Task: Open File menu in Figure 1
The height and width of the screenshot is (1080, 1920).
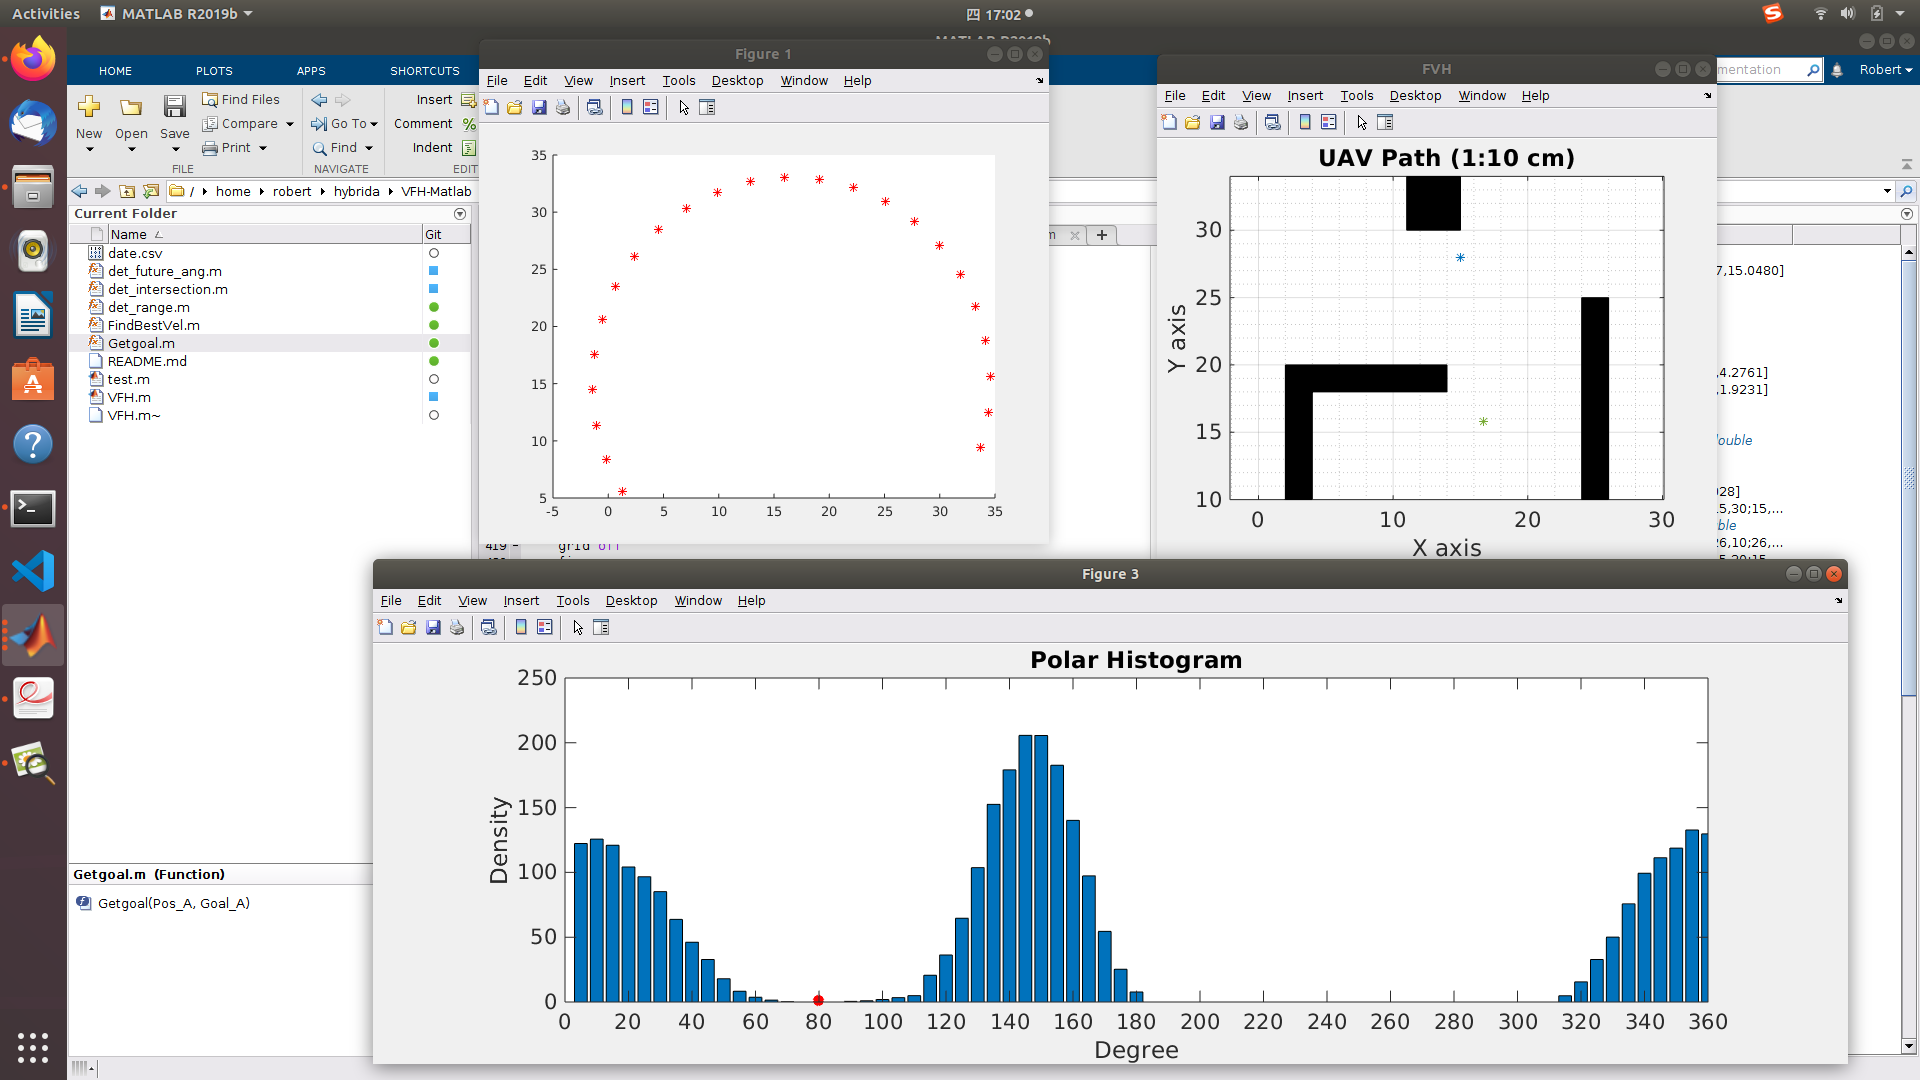Action: 497,81
